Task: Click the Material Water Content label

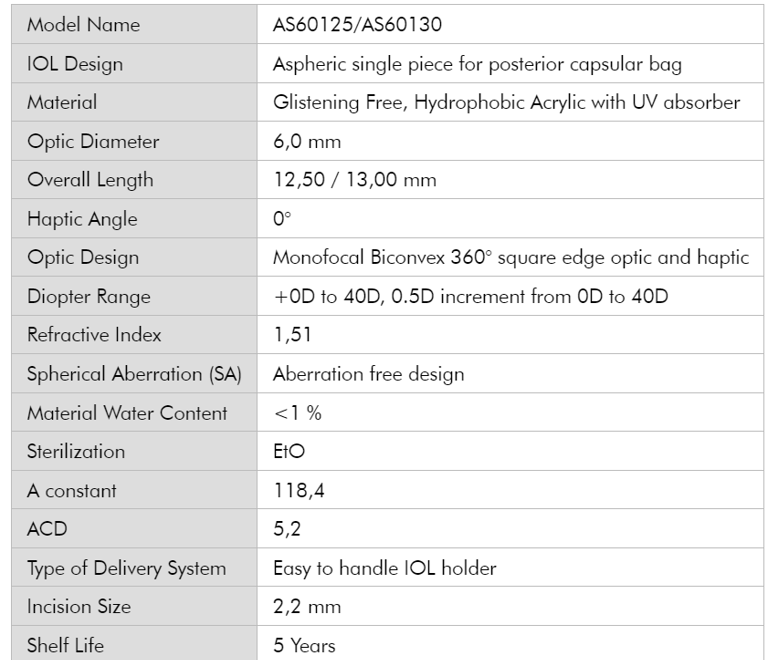Action: [127, 412]
